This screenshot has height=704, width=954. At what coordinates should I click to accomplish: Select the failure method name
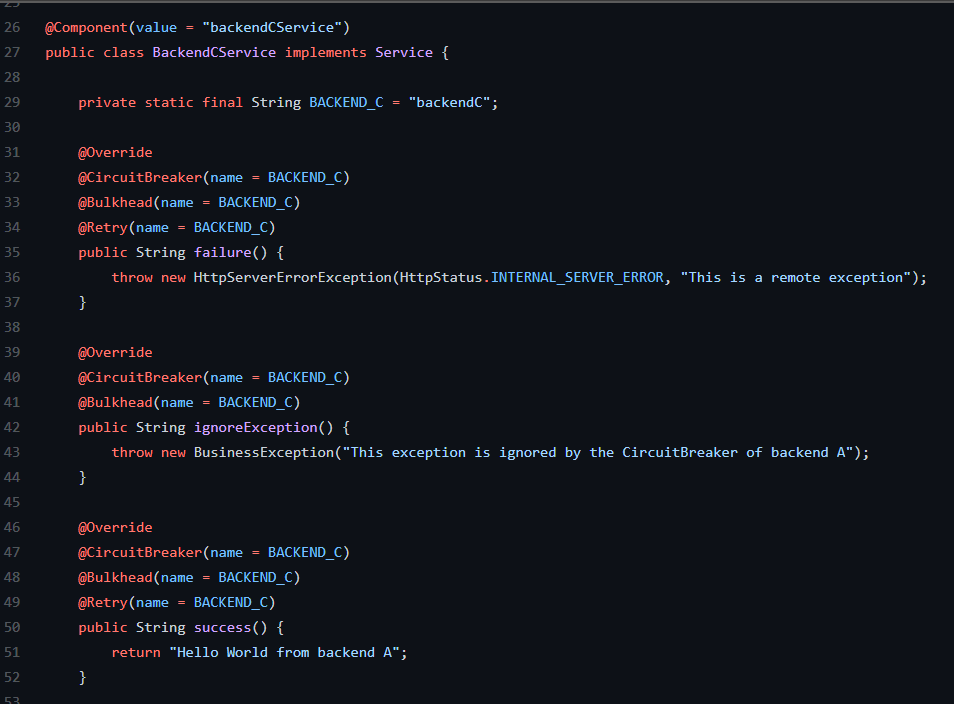coord(222,252)
